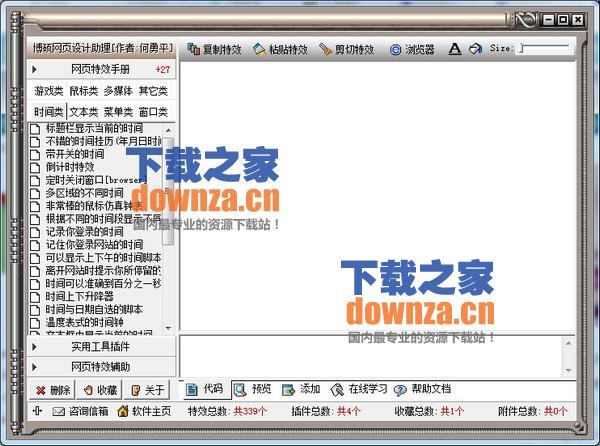Open 软件主页 homepage link
Viewport: 600px width, 446px height.
coord(144,412)
